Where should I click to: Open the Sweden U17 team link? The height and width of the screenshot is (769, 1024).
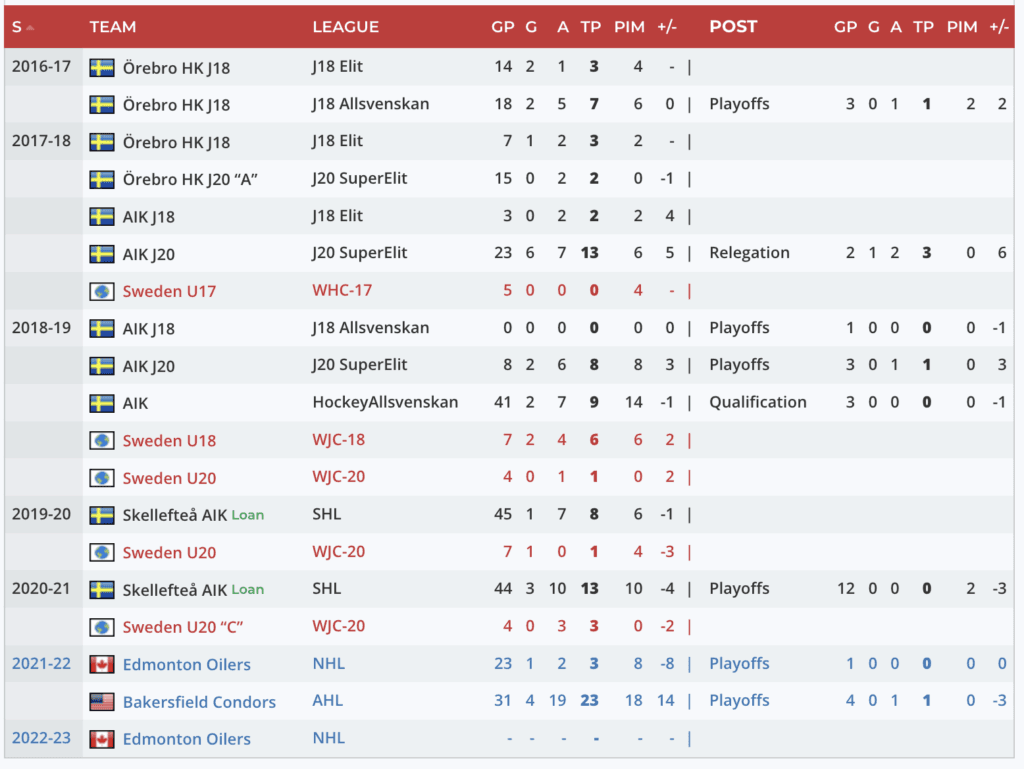pos(169,291)
